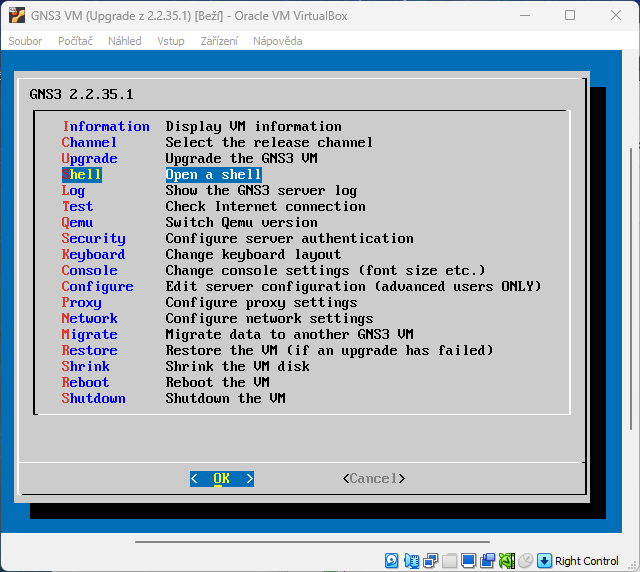Screen dimensions: 640x572
Task: Click 'Check Internet connection' description
Action: [x=265, y=207]
